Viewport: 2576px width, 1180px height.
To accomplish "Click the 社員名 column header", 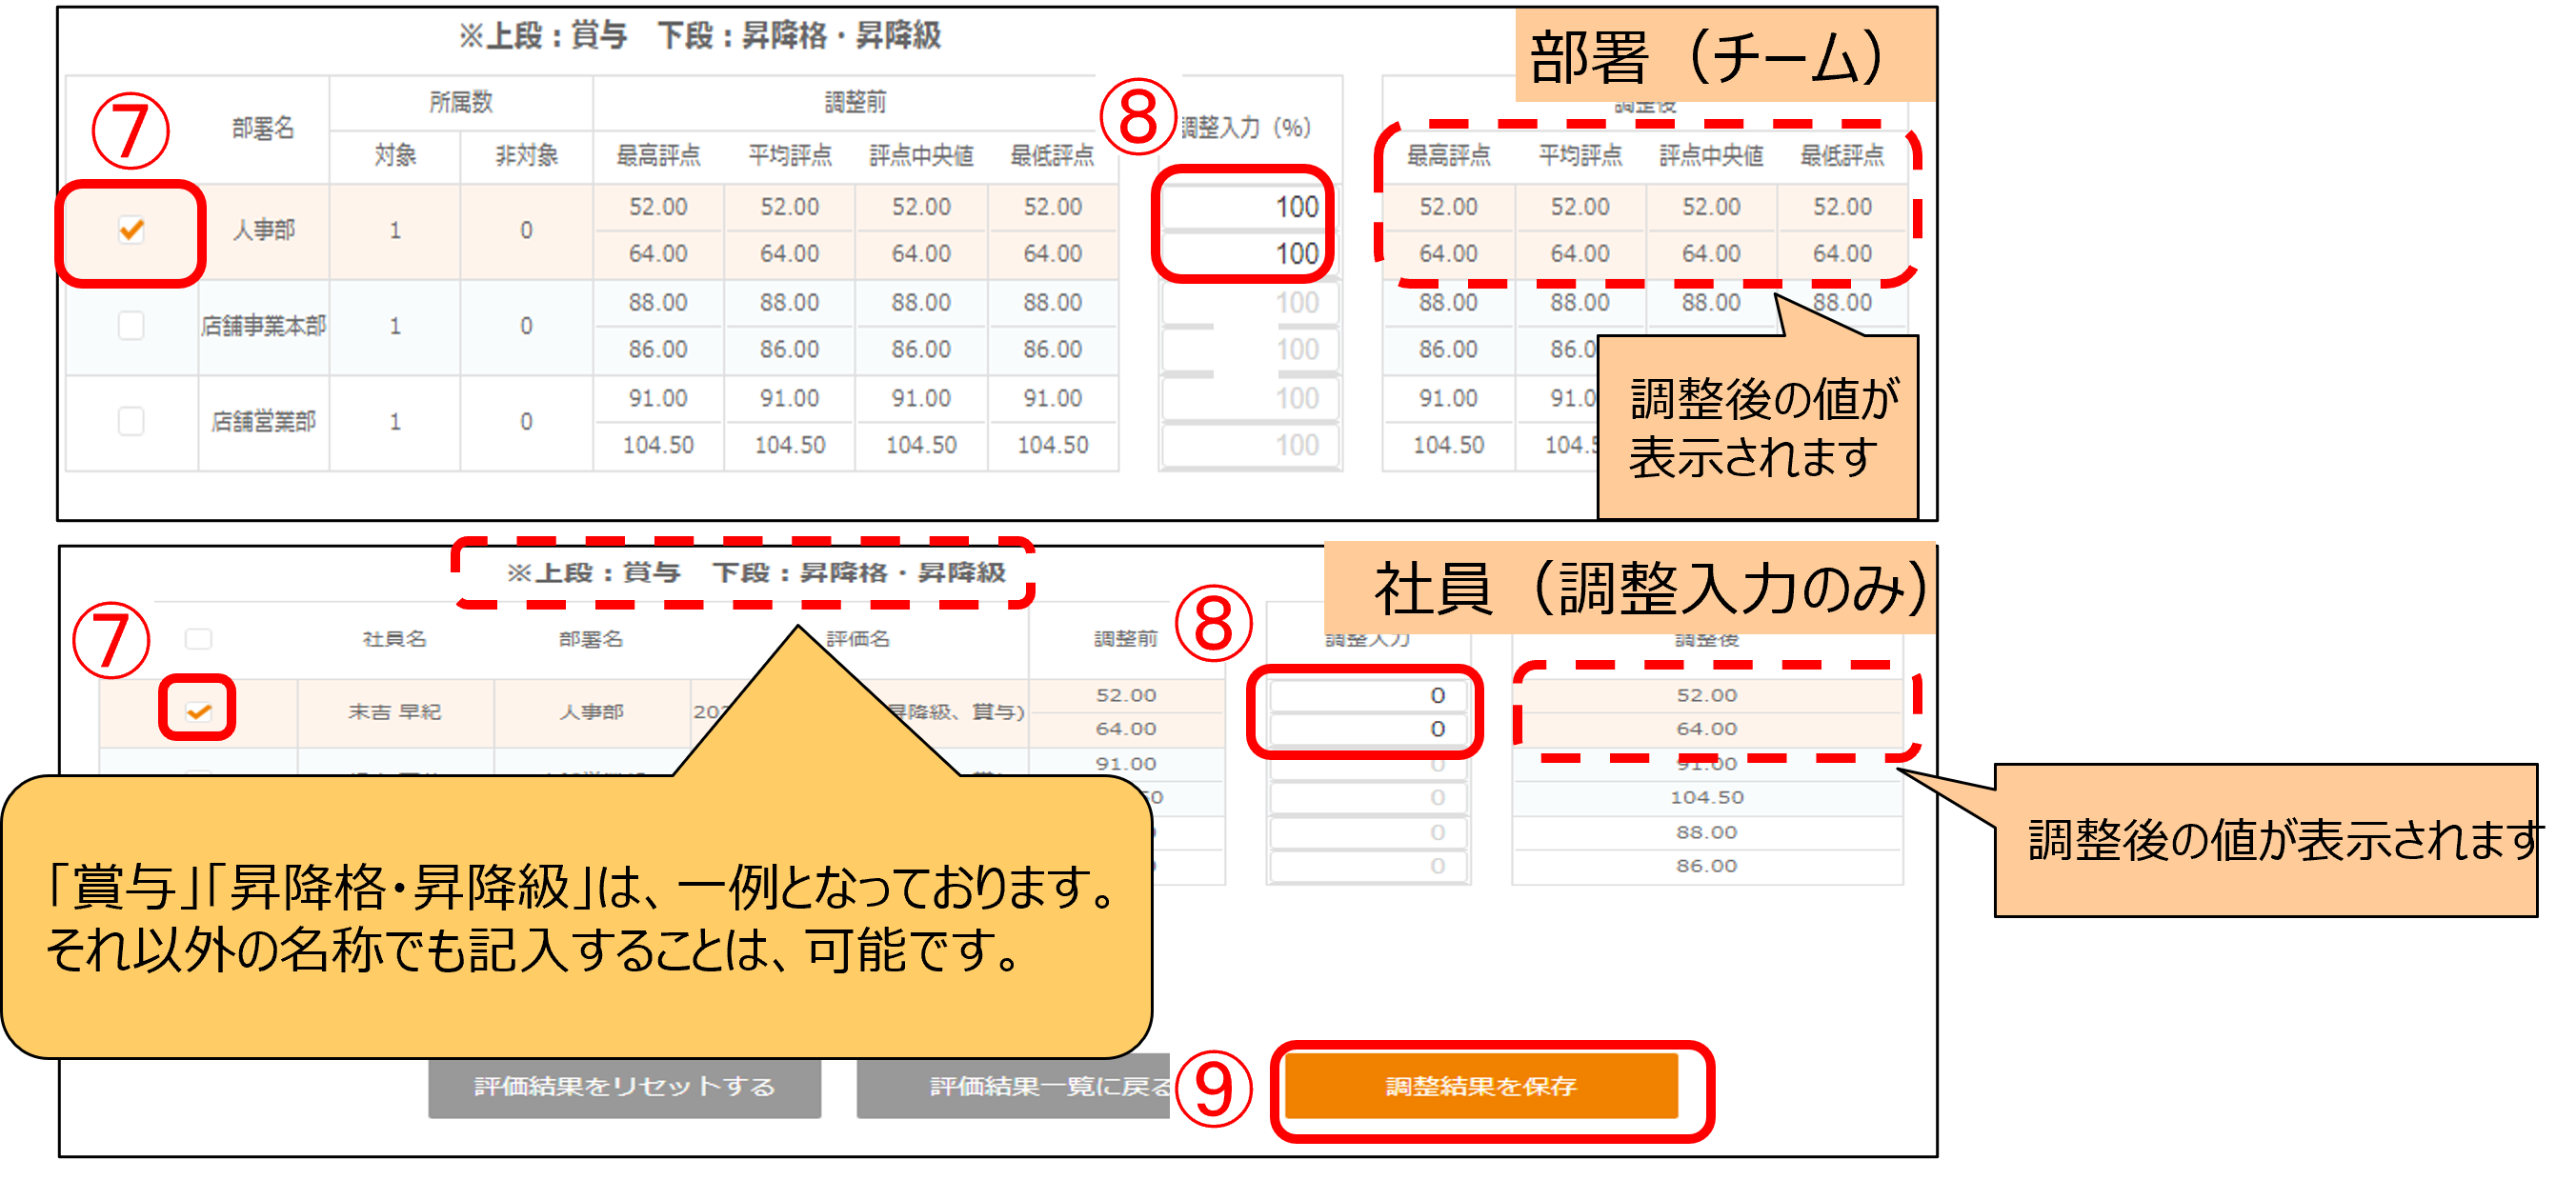I will [395, 638].
